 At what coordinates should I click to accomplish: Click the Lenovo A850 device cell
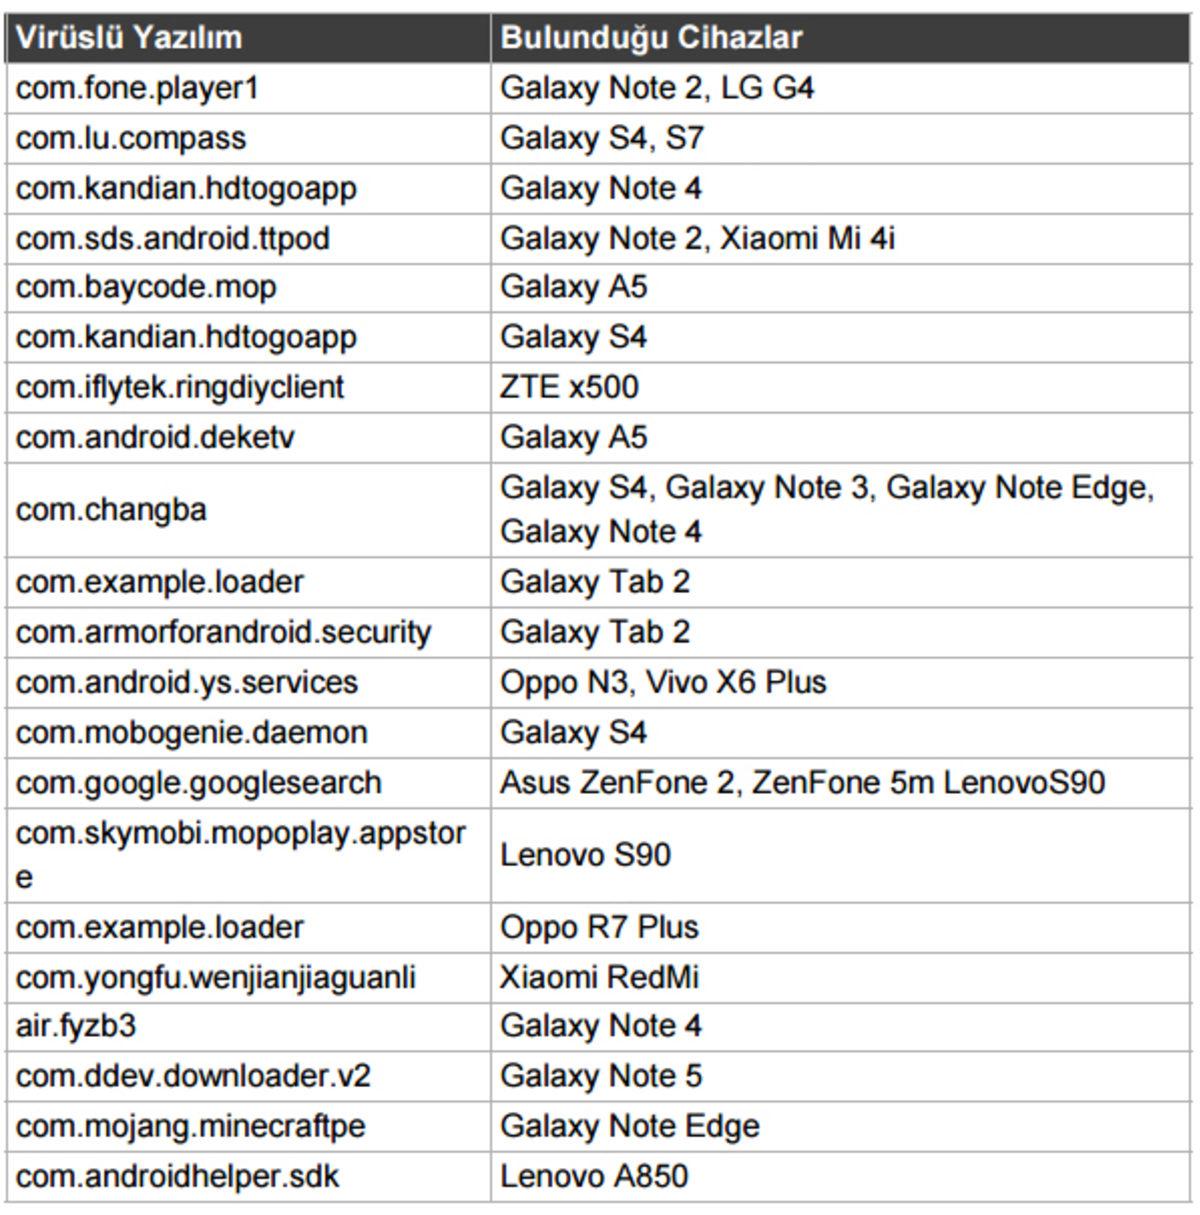click(x=594, y=1176)
